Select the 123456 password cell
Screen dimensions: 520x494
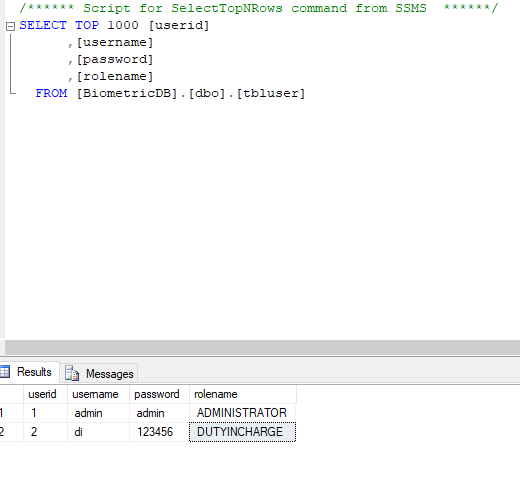[160, 432]
